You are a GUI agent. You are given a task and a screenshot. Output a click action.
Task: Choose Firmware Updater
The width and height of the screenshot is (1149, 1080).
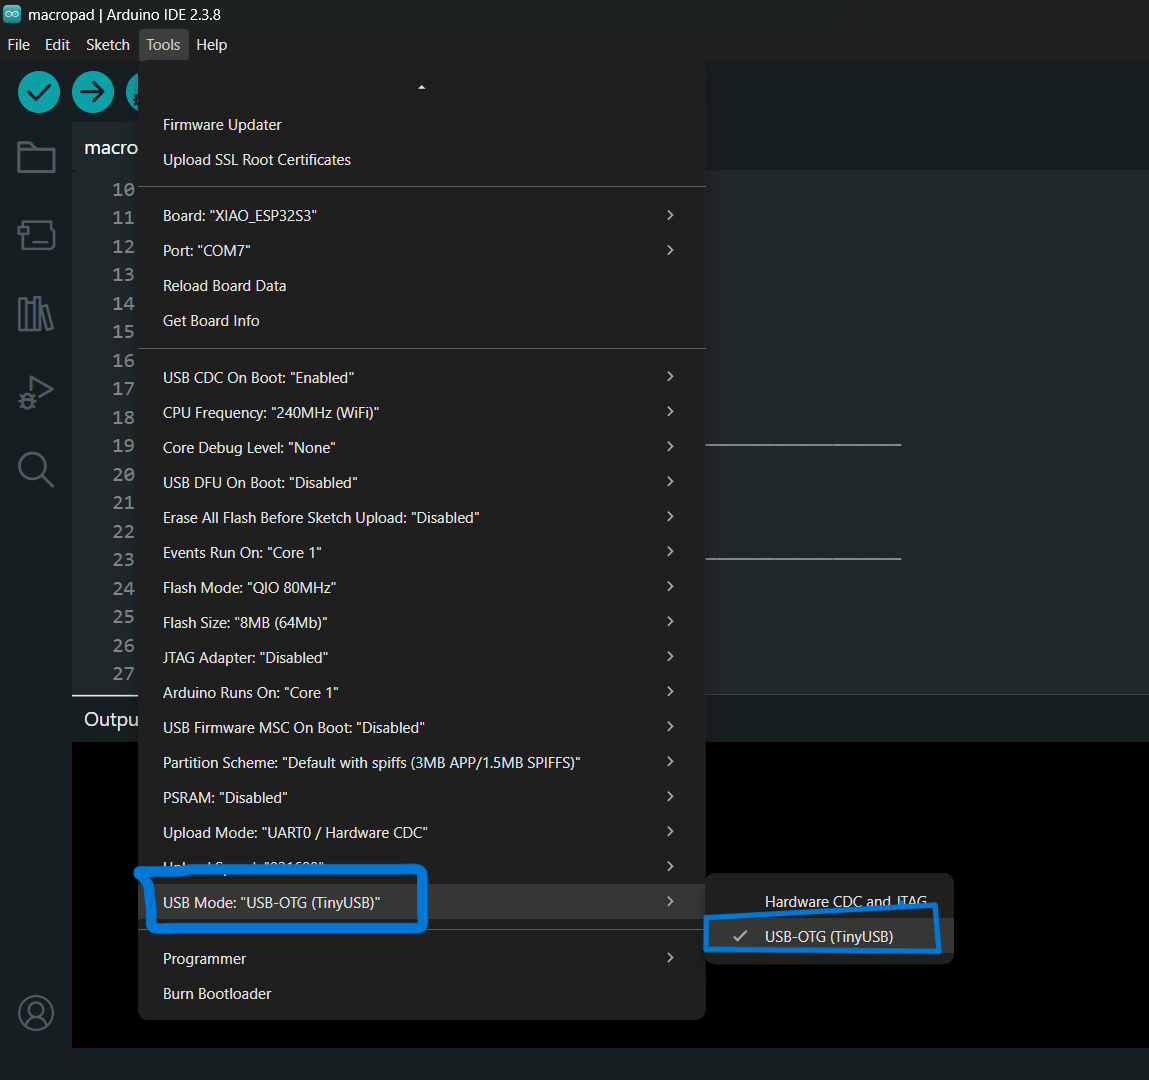pyautogui.click(x=421, y=125)
